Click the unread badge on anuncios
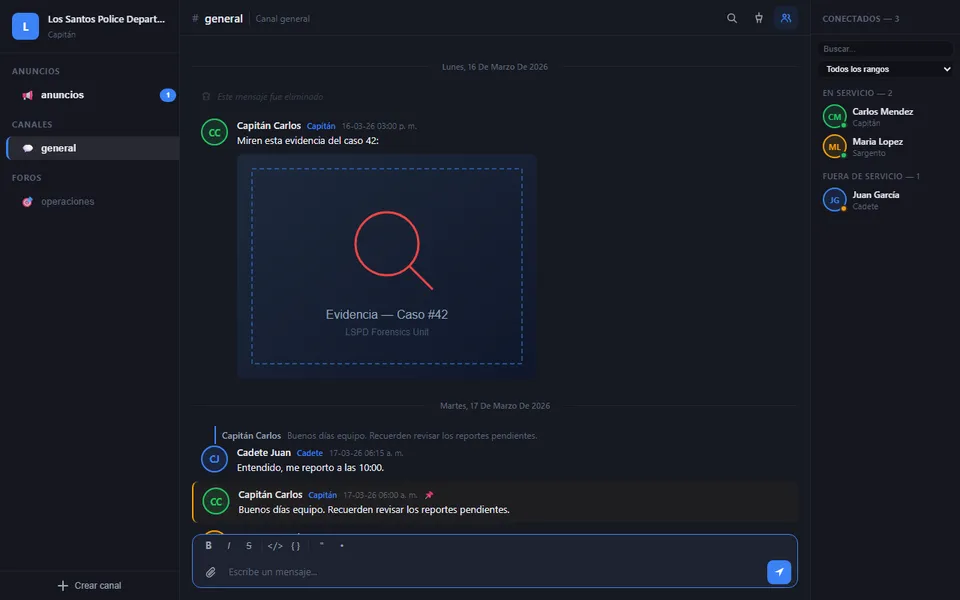Screen dimensions: 960x600 [168, 95]
